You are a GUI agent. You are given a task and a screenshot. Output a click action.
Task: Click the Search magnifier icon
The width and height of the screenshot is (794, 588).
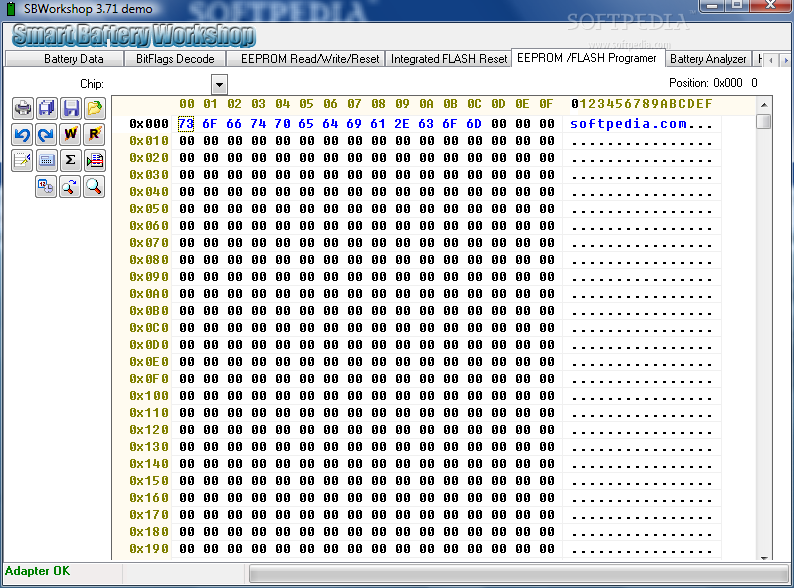pyautogui.click(x=94, y=187)
